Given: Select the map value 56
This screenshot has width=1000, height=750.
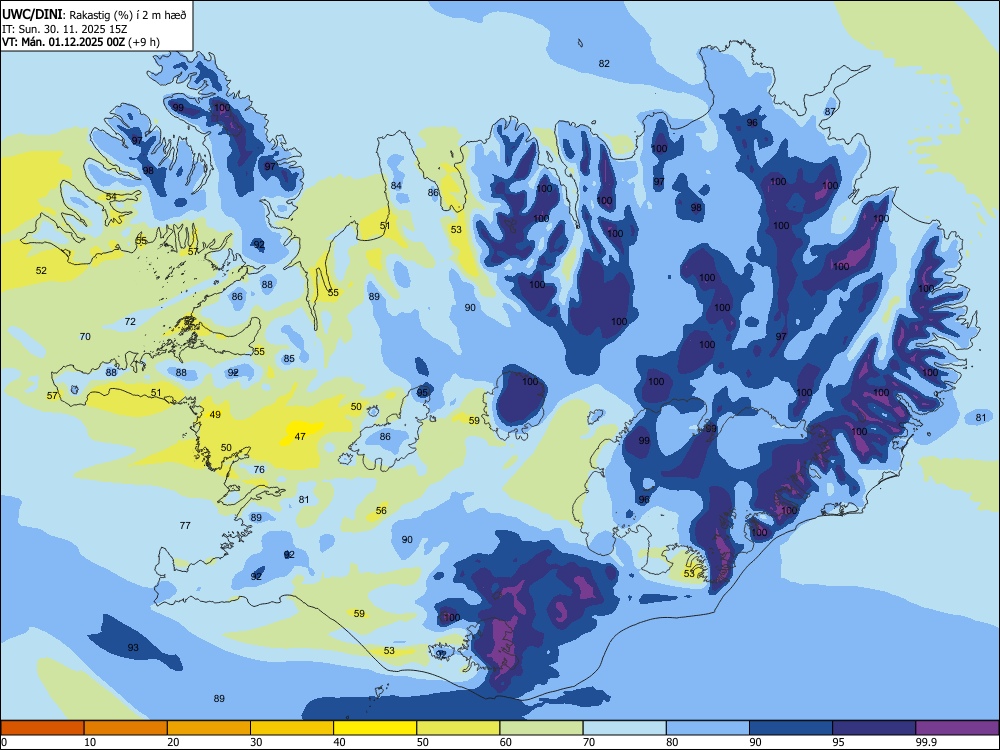Looking at the screenshot, I should [x=381, y=511].
